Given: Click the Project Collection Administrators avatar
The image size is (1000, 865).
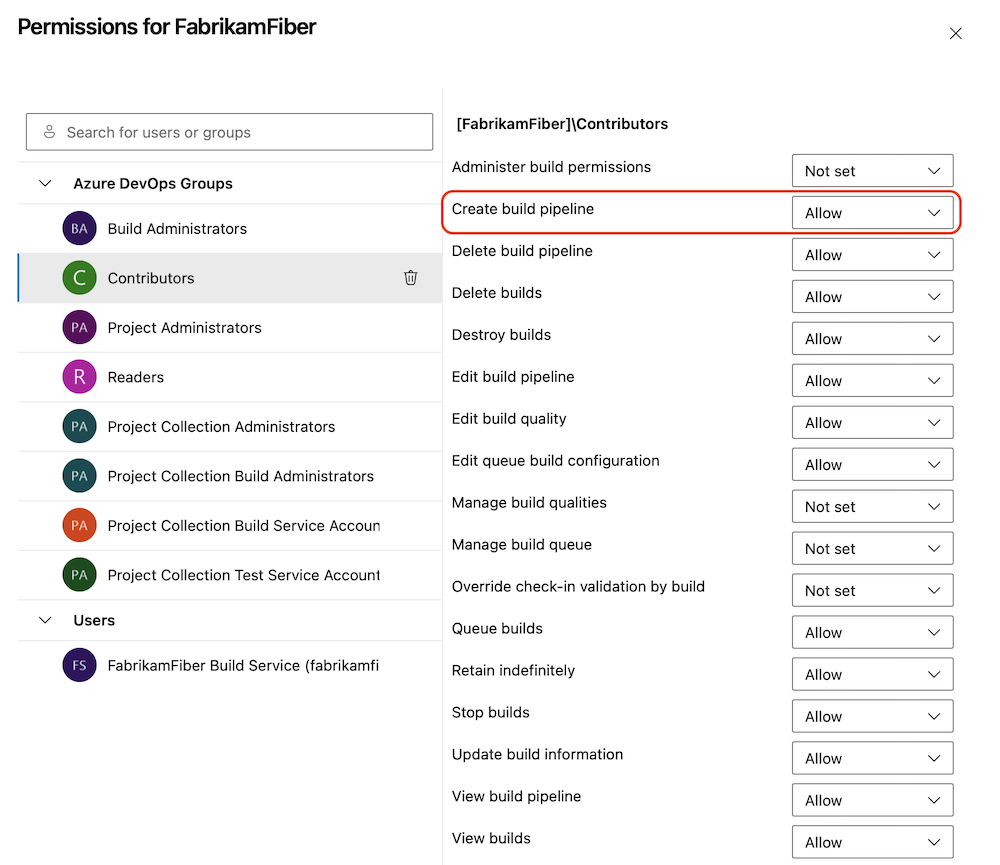Looking at the screenshot, I should [79, 426].
